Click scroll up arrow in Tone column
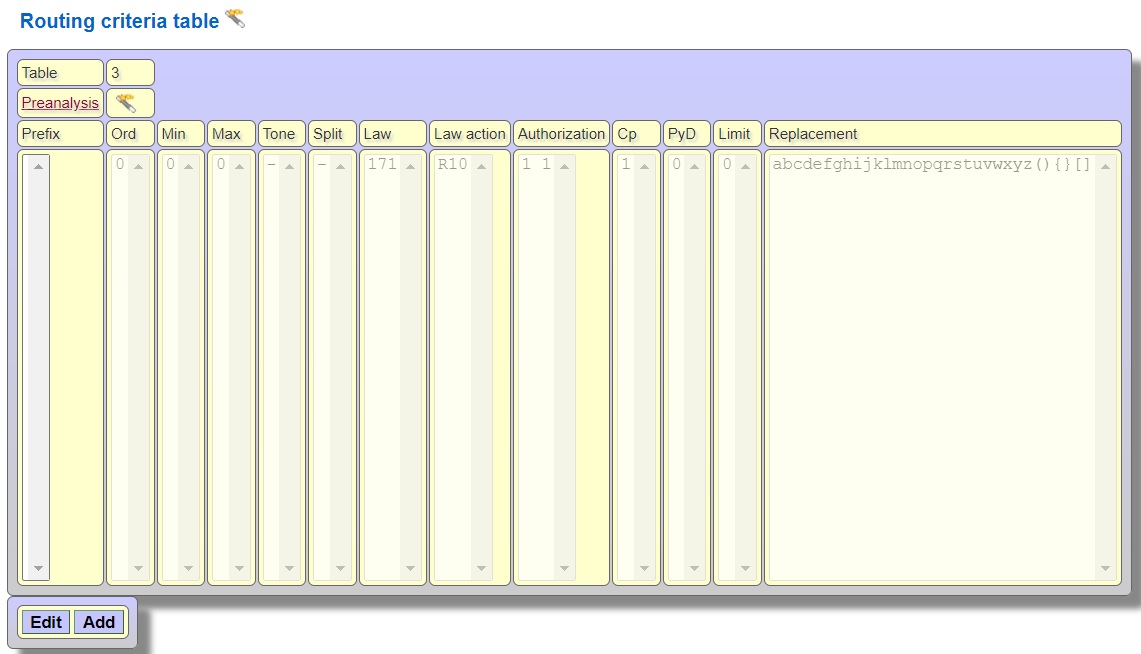Screen dimensions: 1141x654 290,166
